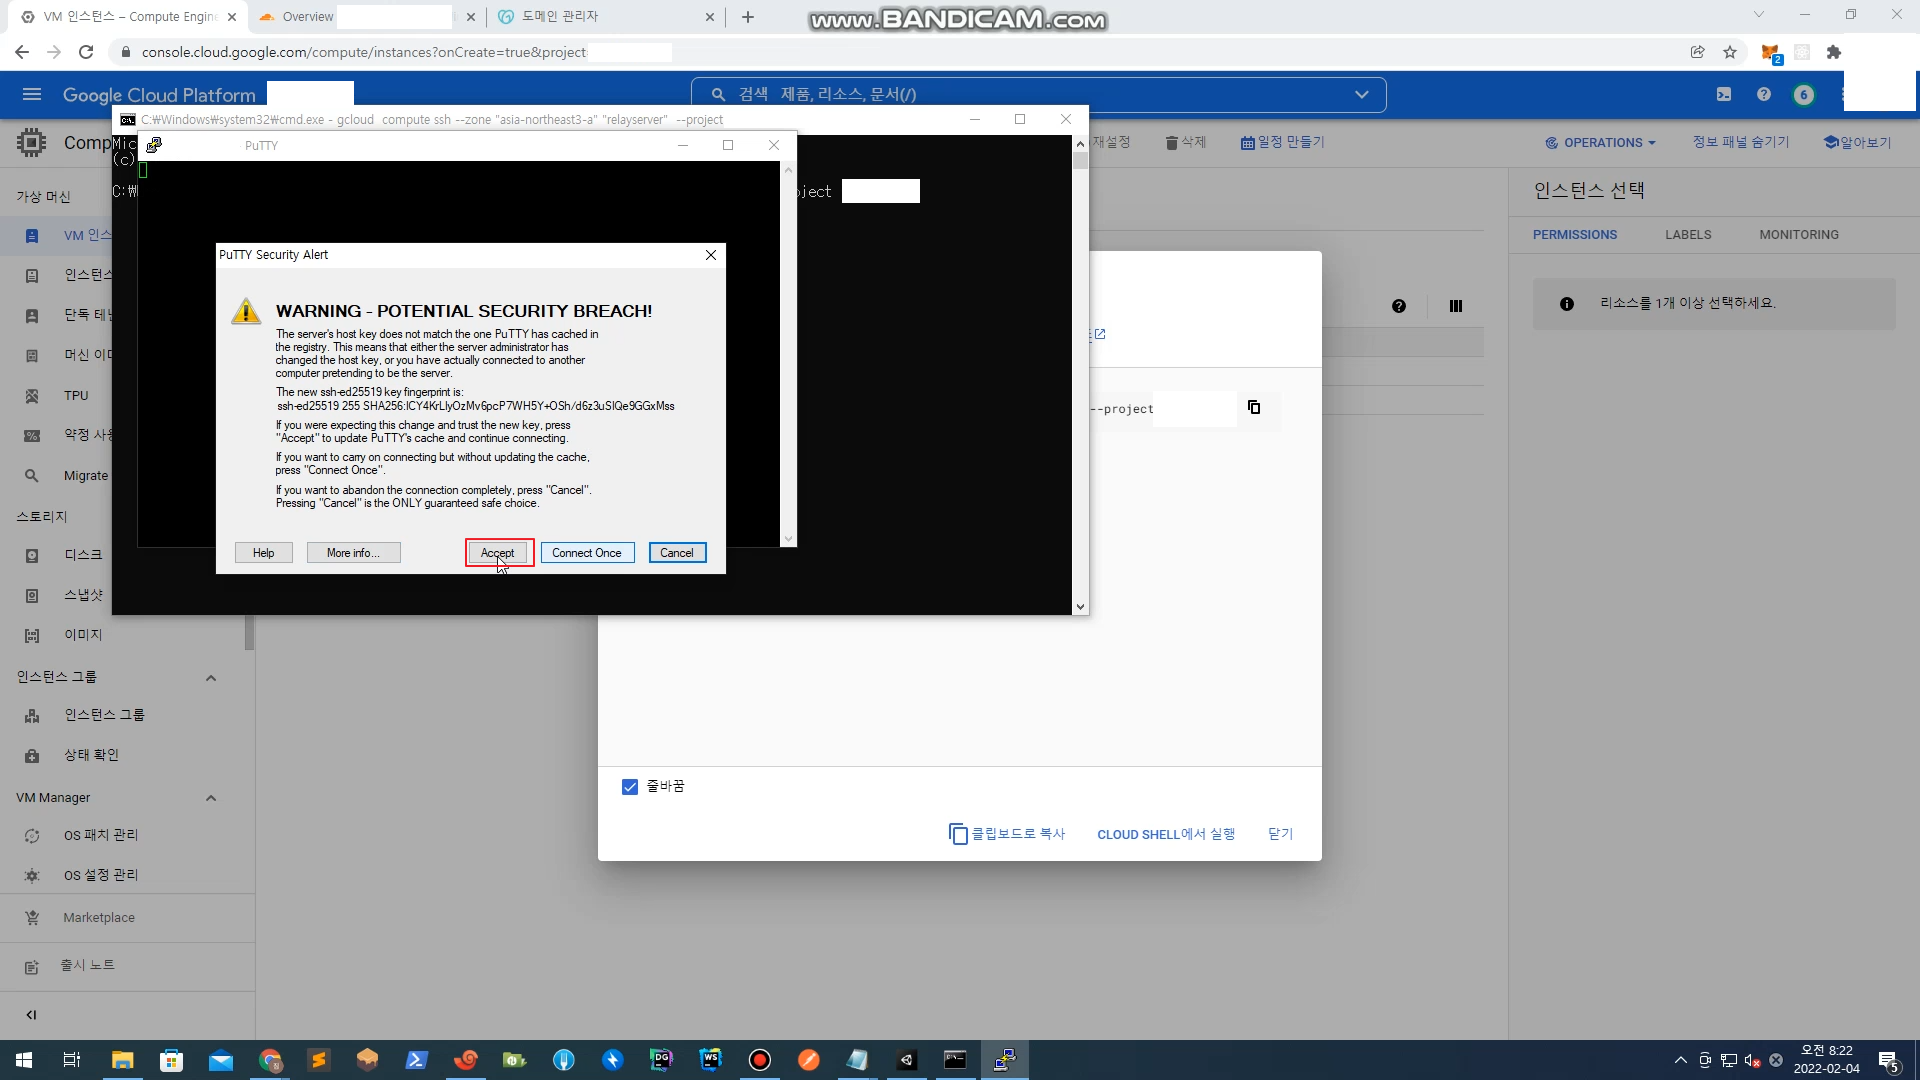Screen dimensions: 1920x1080
Task: Switch to the LABELS tab
Action: pos(1688,234)
